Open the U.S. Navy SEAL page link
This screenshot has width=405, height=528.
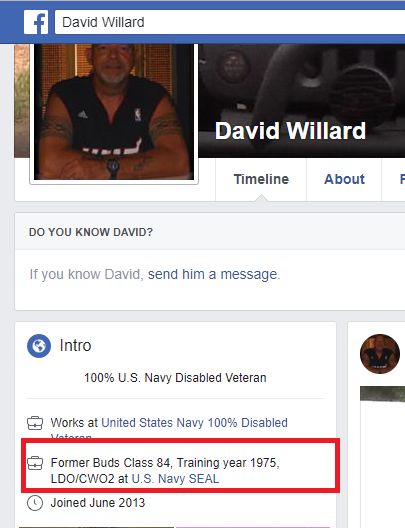pos(175,479)
